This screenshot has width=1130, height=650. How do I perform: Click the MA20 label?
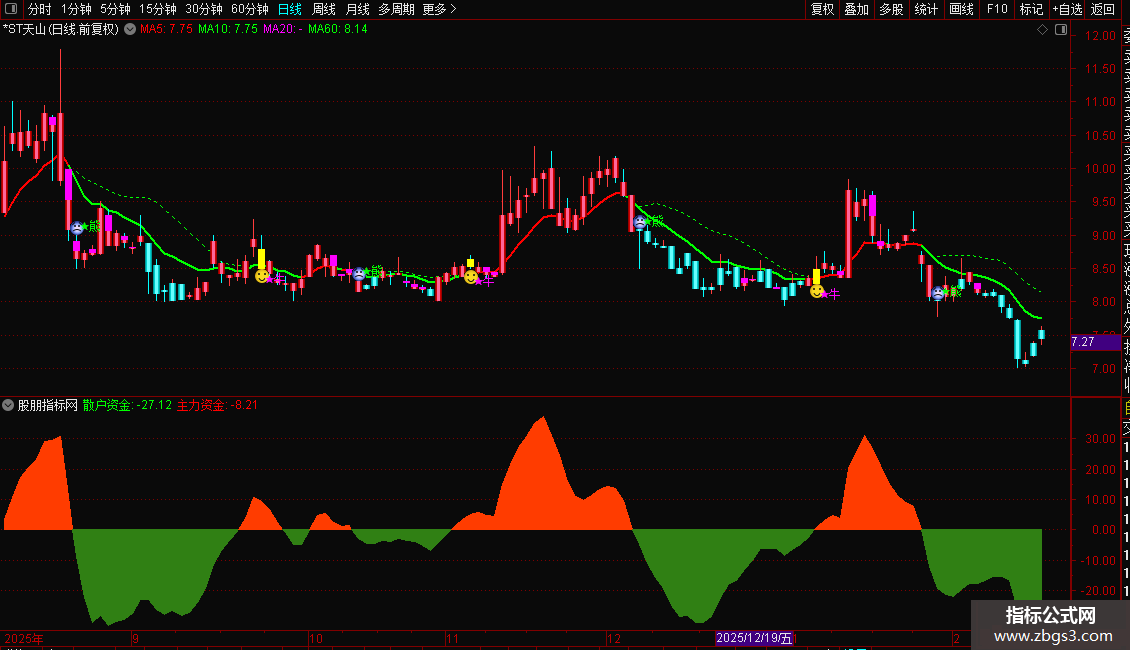pyautogui.click(x=282, y=29)
